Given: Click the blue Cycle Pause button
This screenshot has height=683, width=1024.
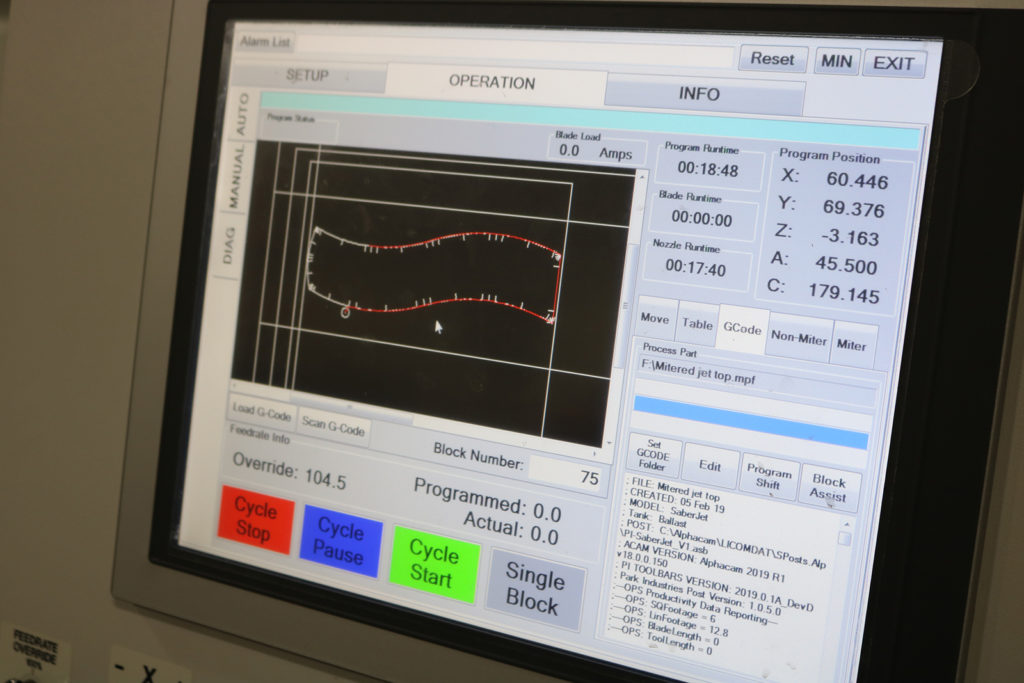Looking at the screenshot, I should (x=340, y=540).
